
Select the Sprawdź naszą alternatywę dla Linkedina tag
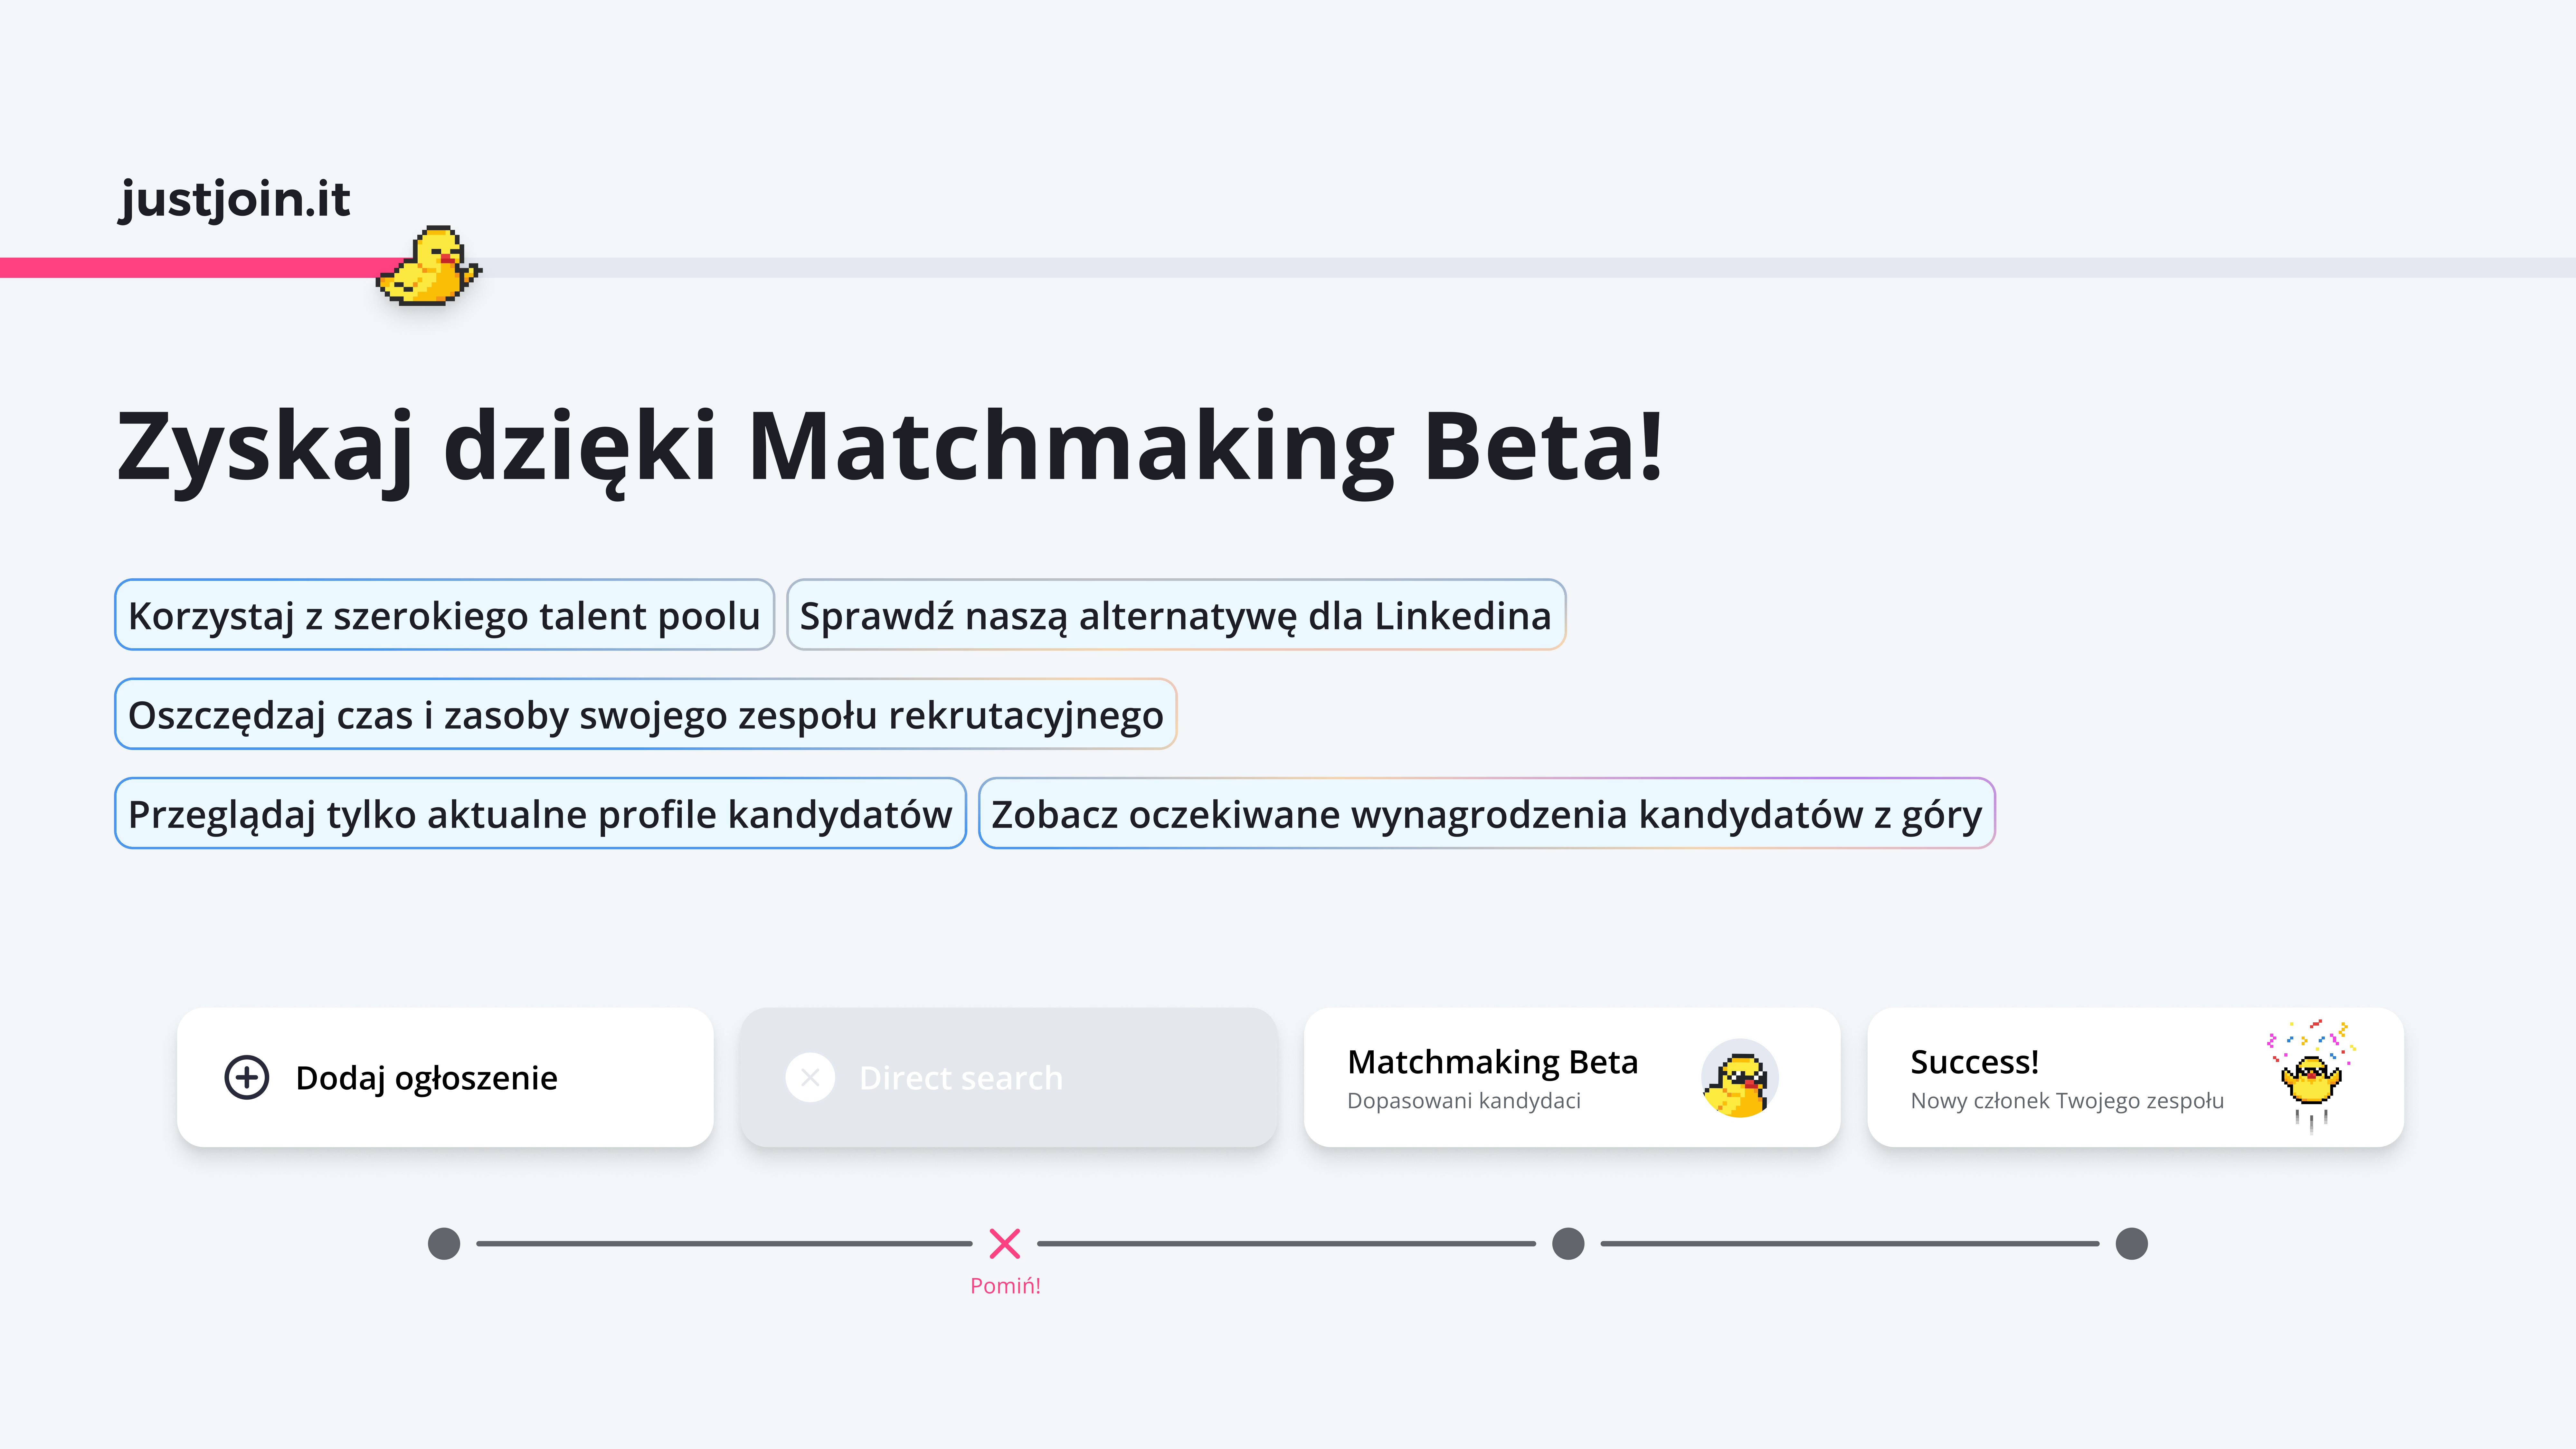click(1176, 615)
